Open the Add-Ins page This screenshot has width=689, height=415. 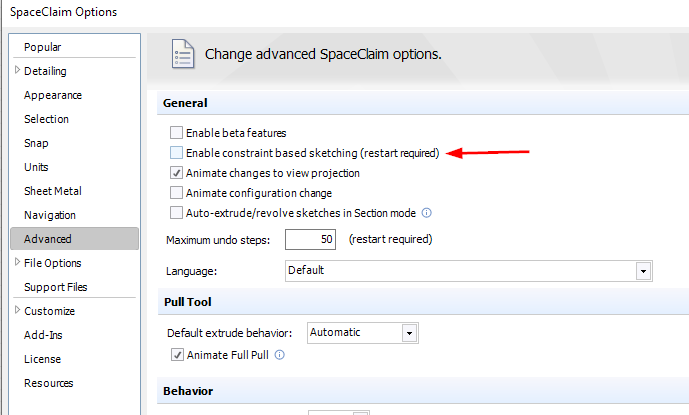[43, 335]
